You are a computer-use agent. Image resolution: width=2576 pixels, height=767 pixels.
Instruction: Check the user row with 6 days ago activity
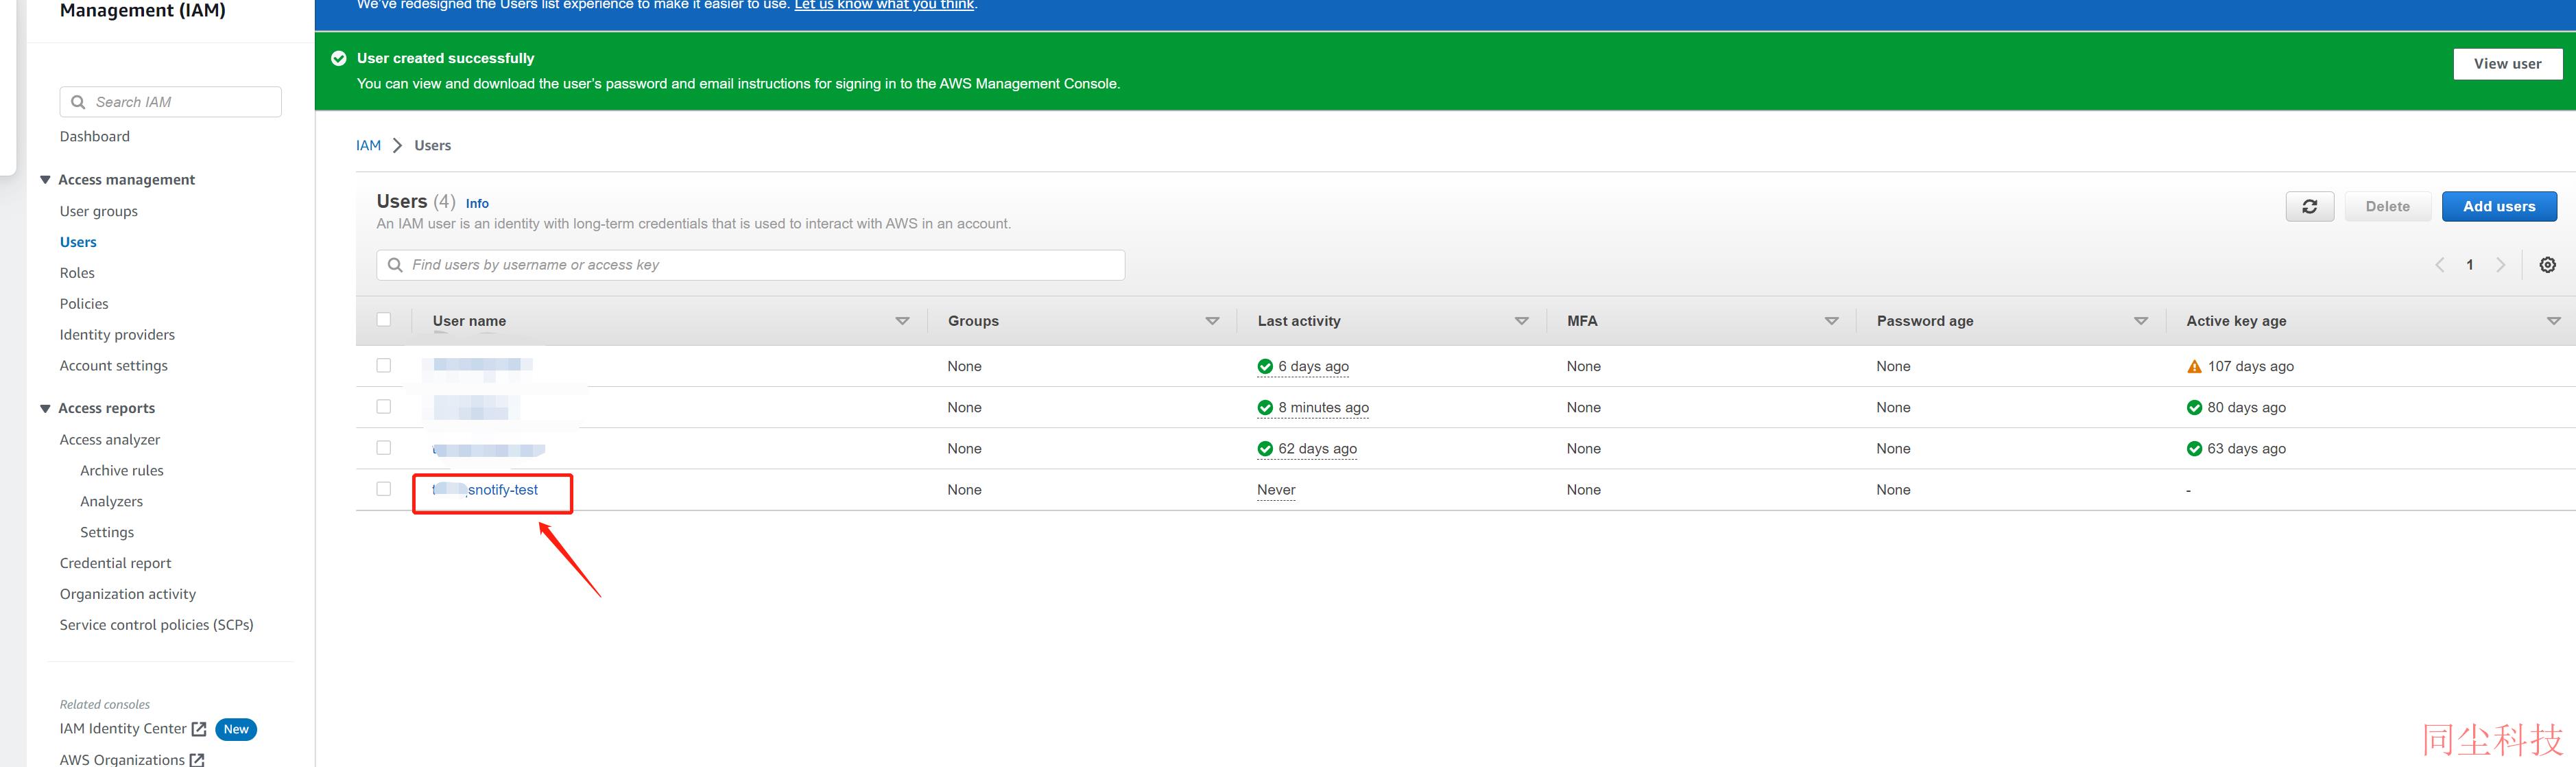tap(384, 366)
